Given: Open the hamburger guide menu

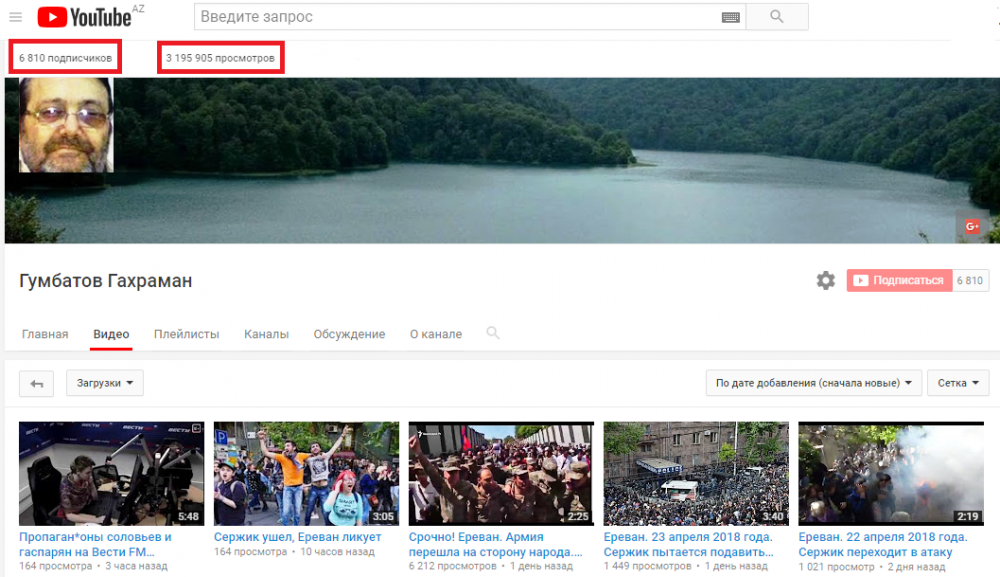Looking at the screenshot, I should click(16, 17).
